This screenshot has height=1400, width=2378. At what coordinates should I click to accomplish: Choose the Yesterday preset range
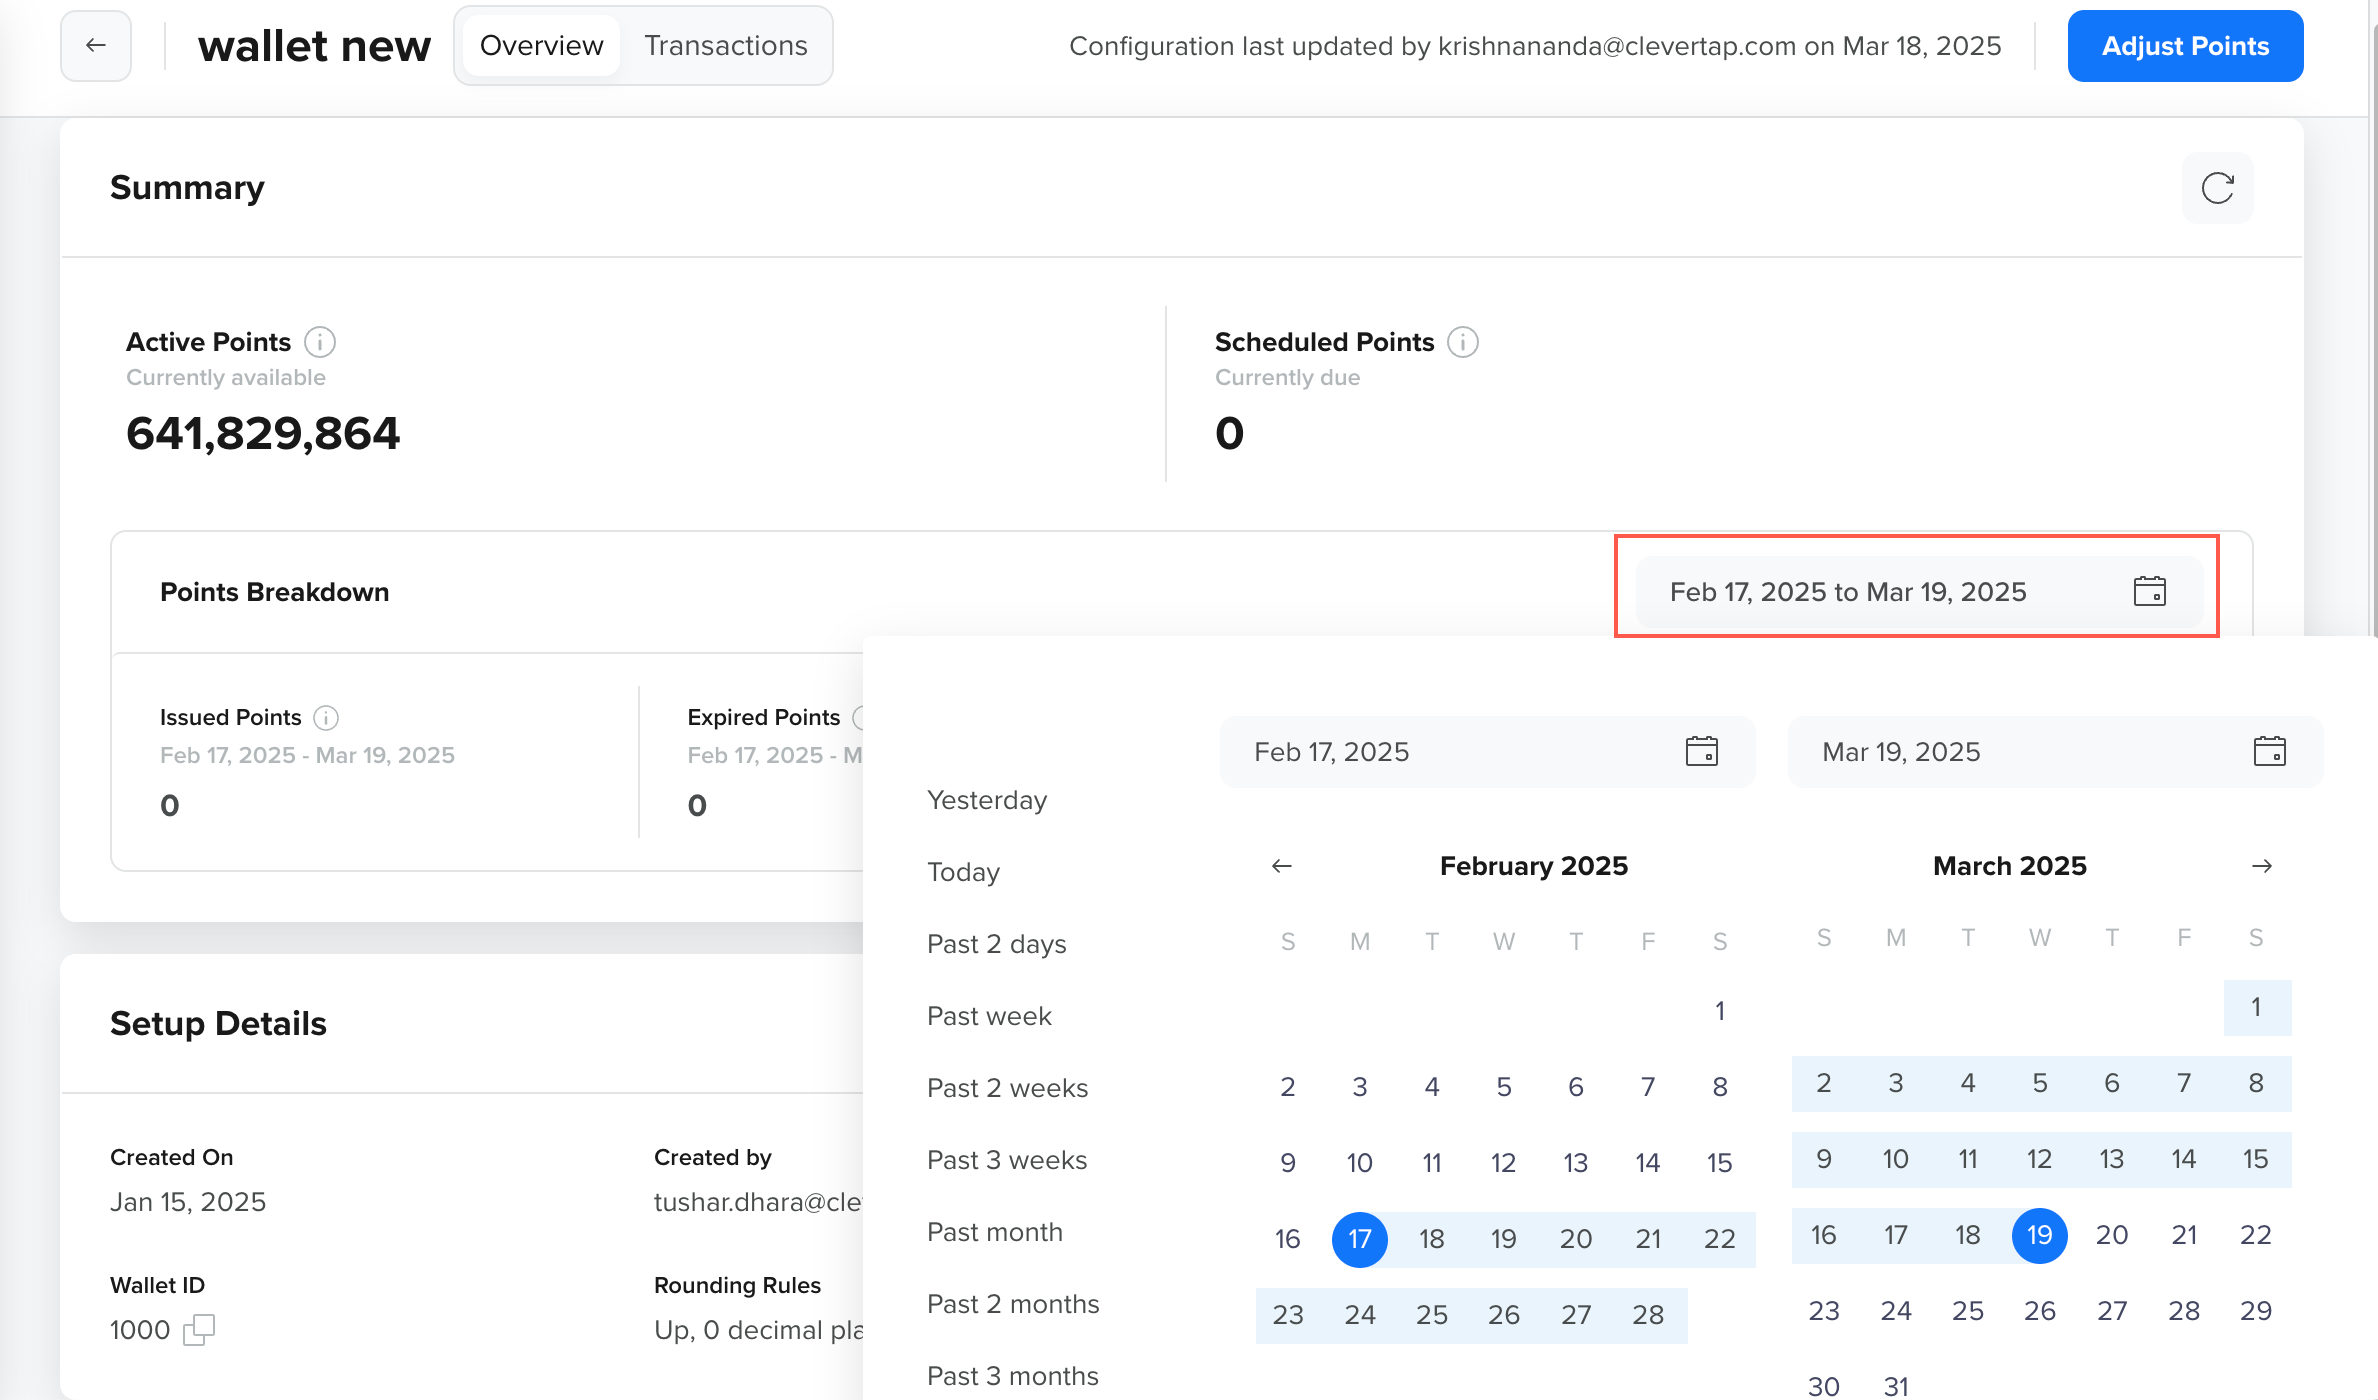pos(987,800)
